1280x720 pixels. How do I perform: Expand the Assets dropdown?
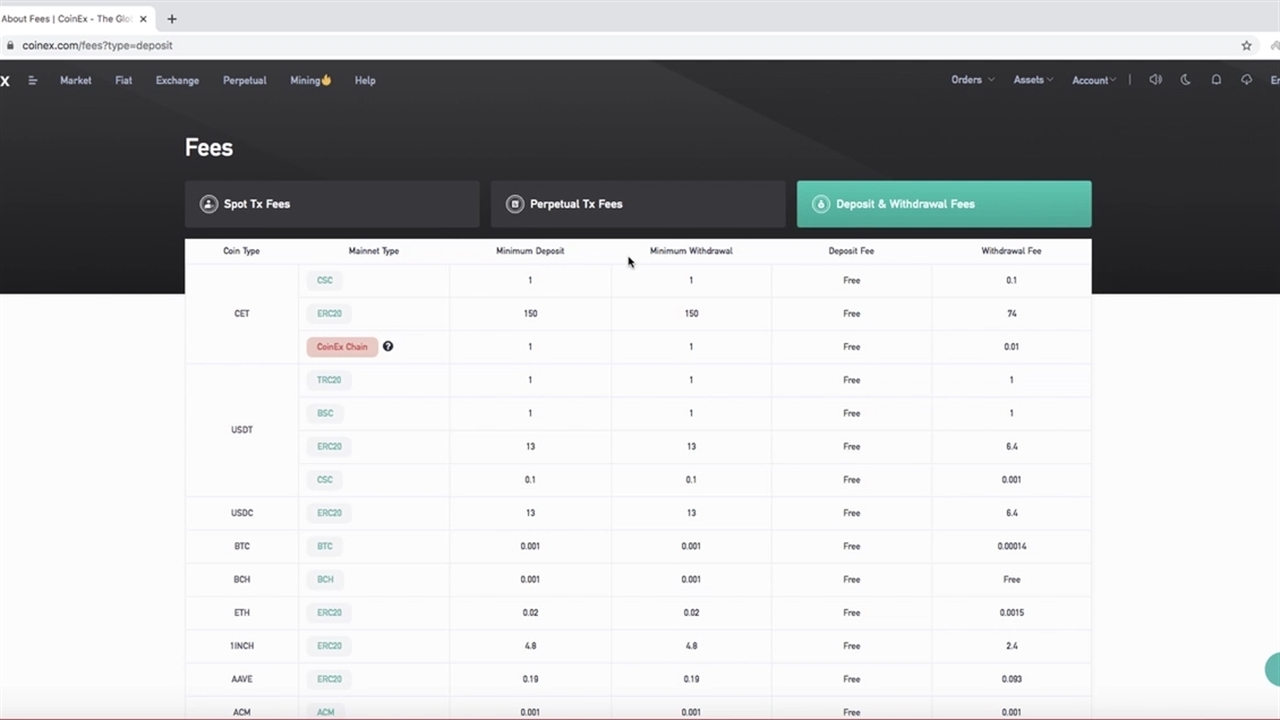click(x=1033, y=80)
